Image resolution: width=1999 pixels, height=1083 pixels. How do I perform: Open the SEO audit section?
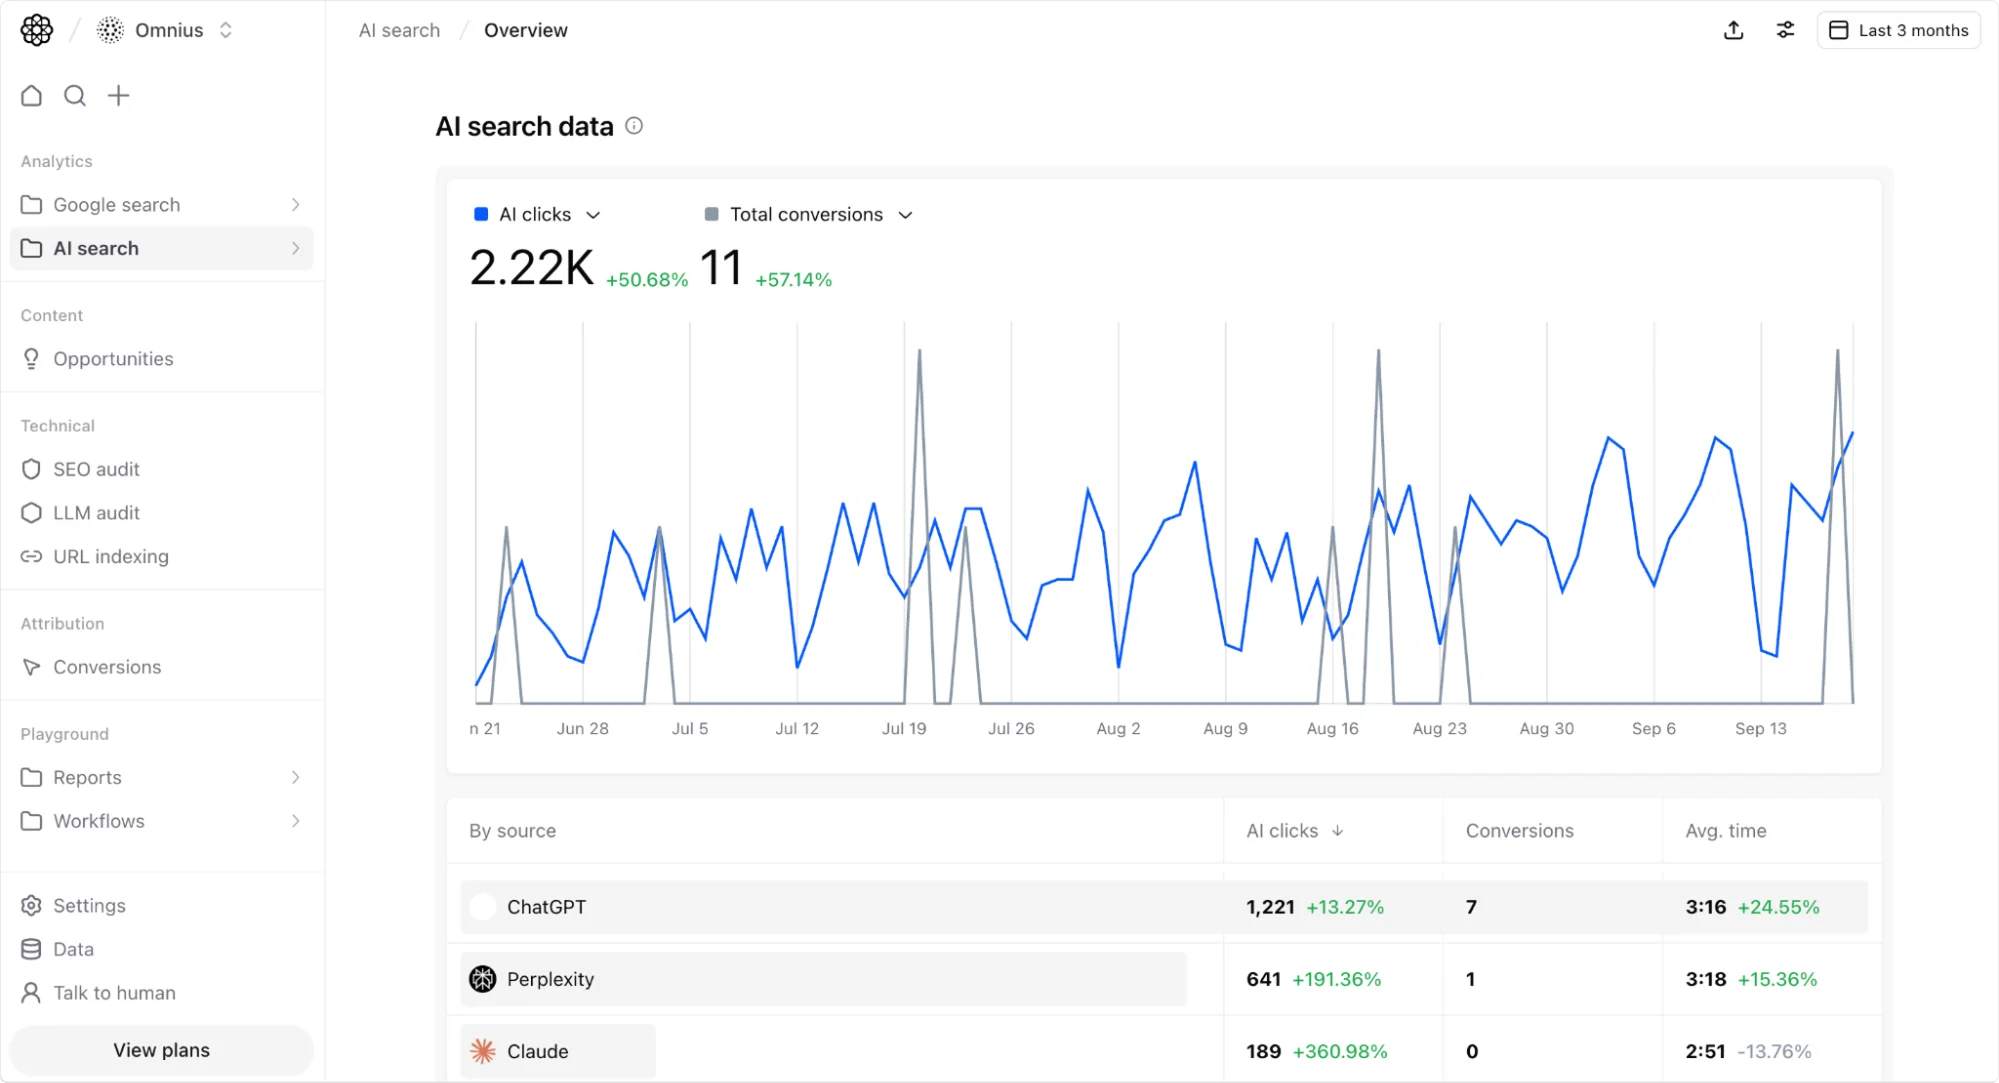click(x=97, y=469)
